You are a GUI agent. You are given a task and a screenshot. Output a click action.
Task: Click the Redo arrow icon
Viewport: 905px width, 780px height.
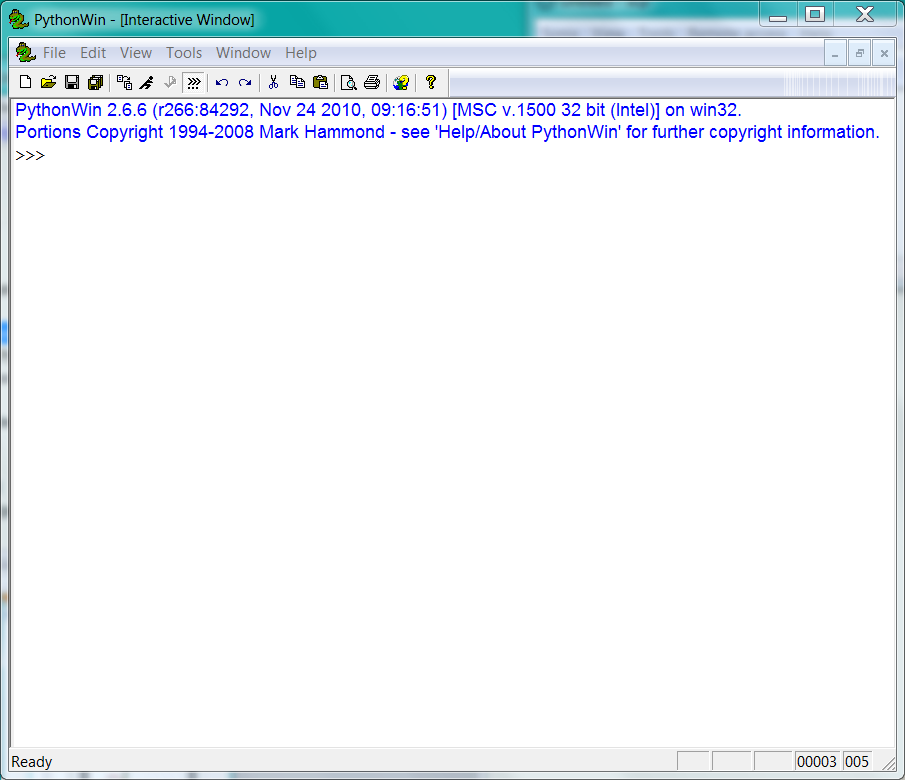[x=245, y=82]
